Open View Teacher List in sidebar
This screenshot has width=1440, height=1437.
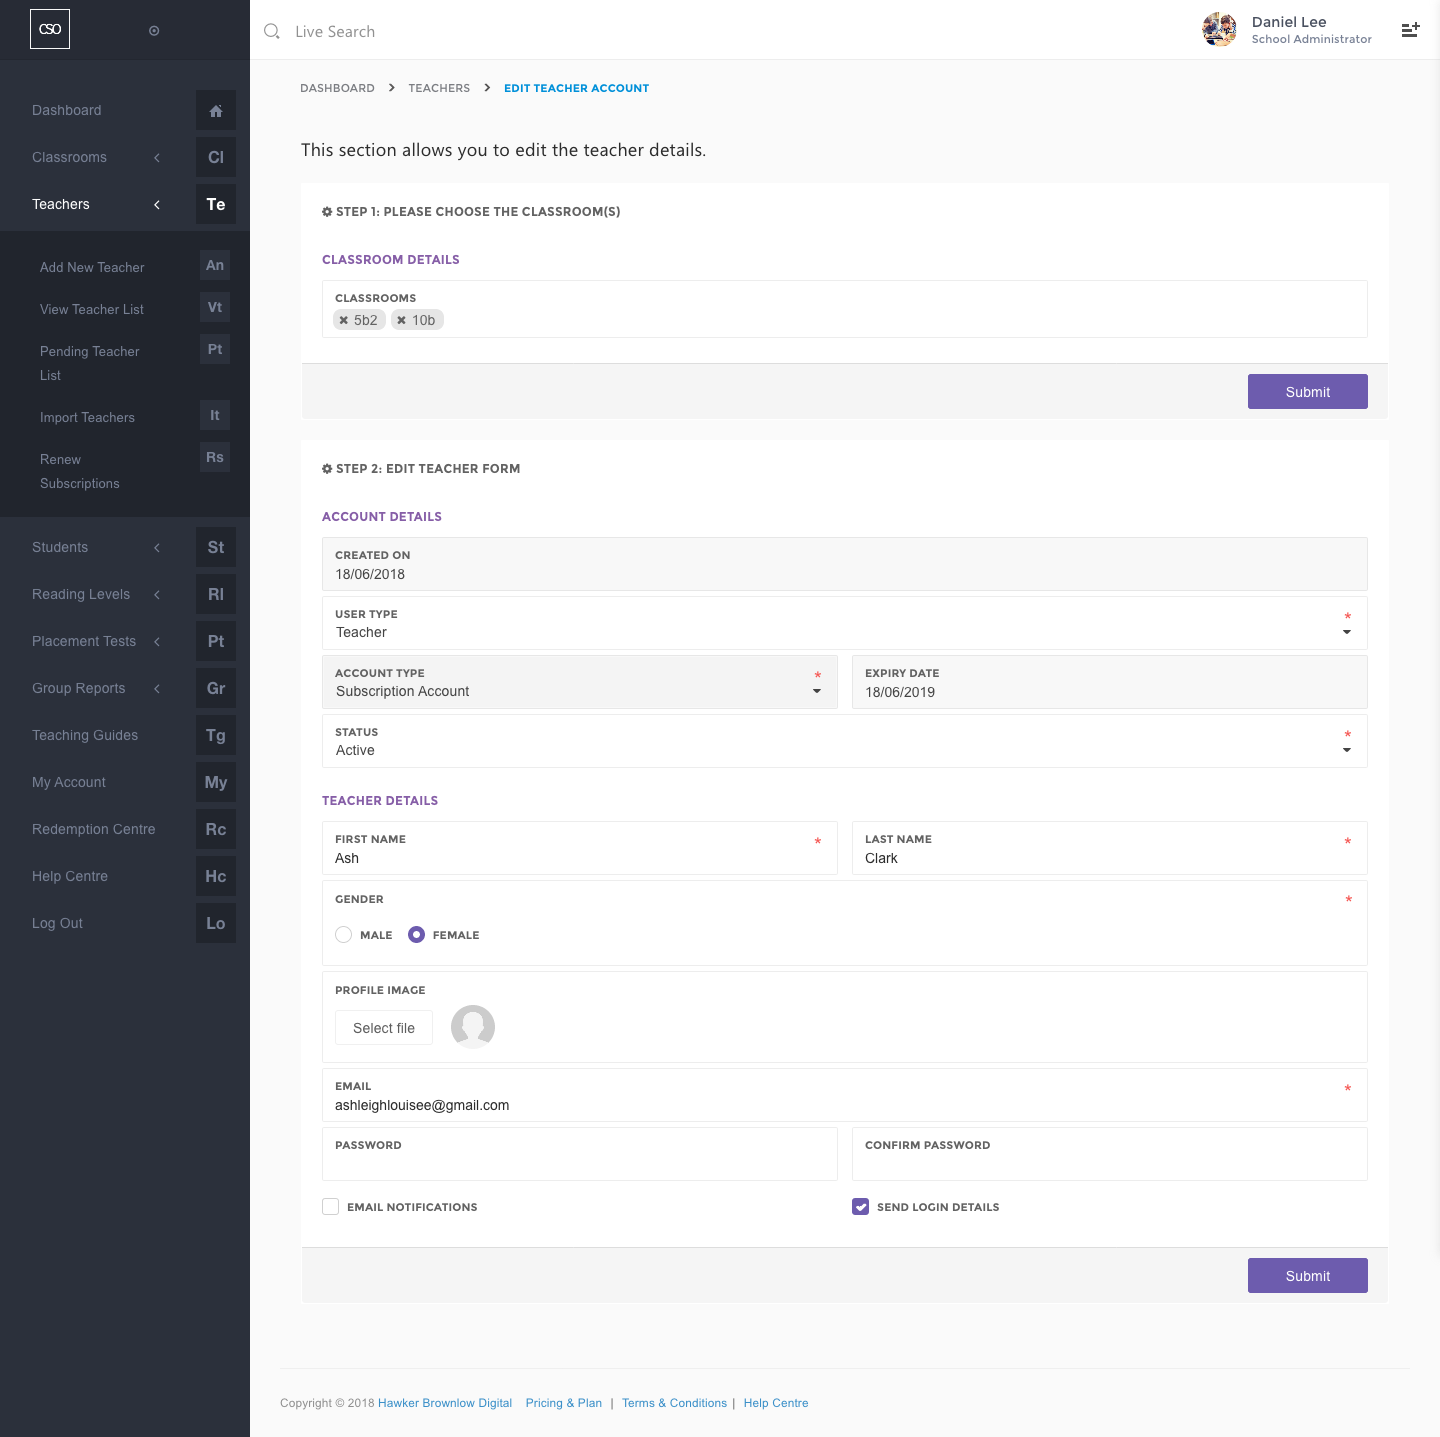[92, 309]
